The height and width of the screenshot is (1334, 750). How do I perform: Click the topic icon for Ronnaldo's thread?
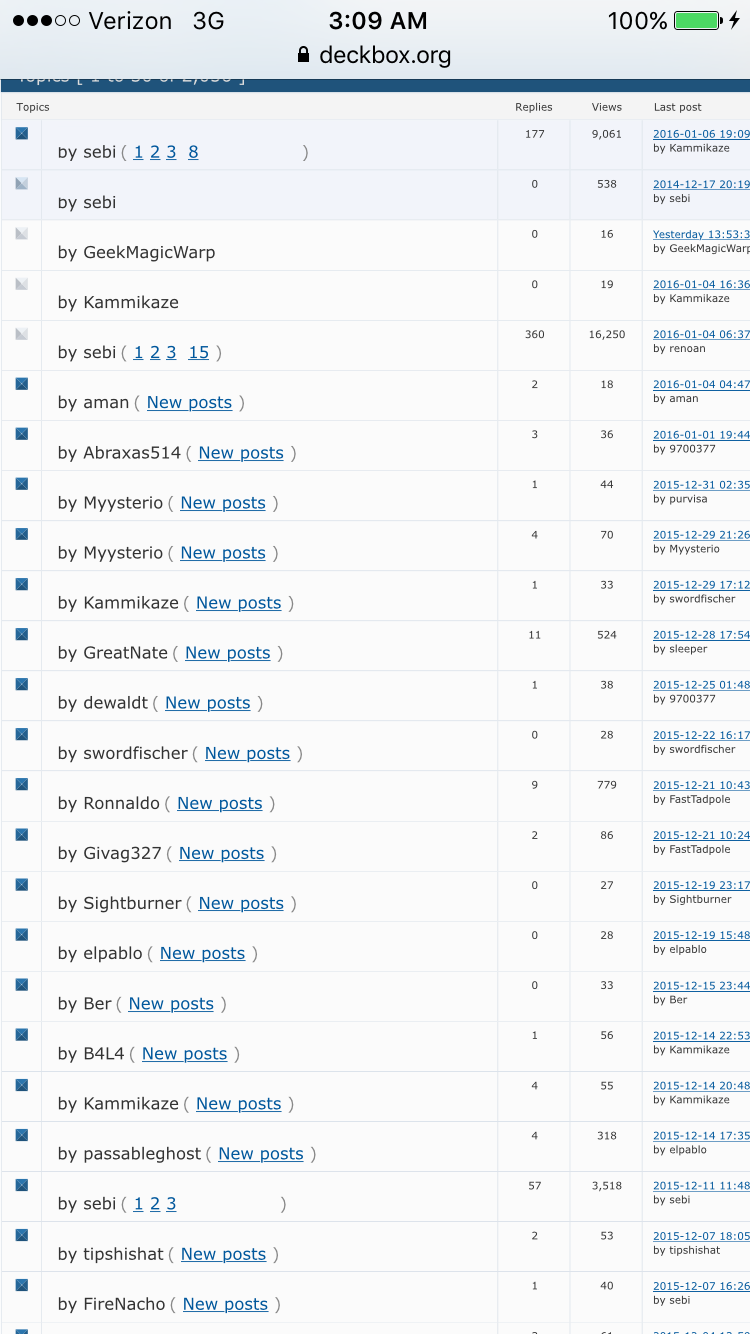(x=21, y=784)
